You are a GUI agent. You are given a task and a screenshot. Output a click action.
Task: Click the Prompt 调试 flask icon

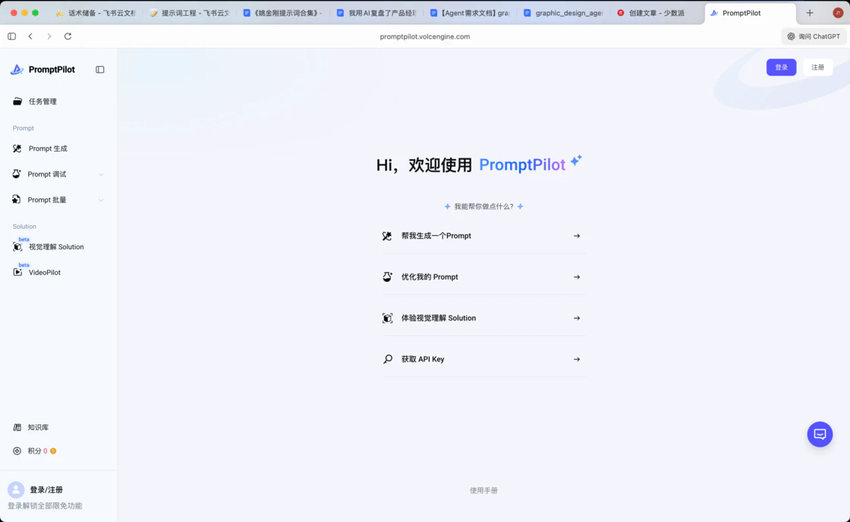16,174
